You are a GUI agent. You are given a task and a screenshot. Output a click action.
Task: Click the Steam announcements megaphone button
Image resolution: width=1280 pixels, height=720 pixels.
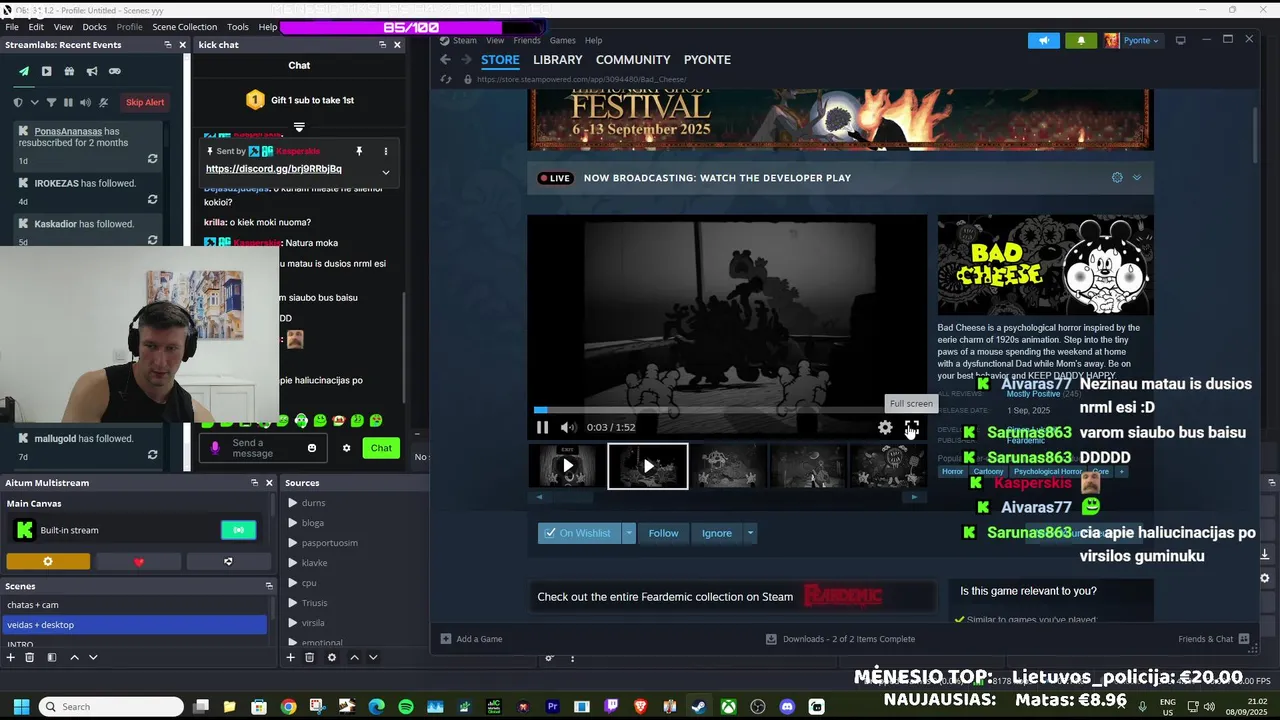click(x=1043, y=41)
